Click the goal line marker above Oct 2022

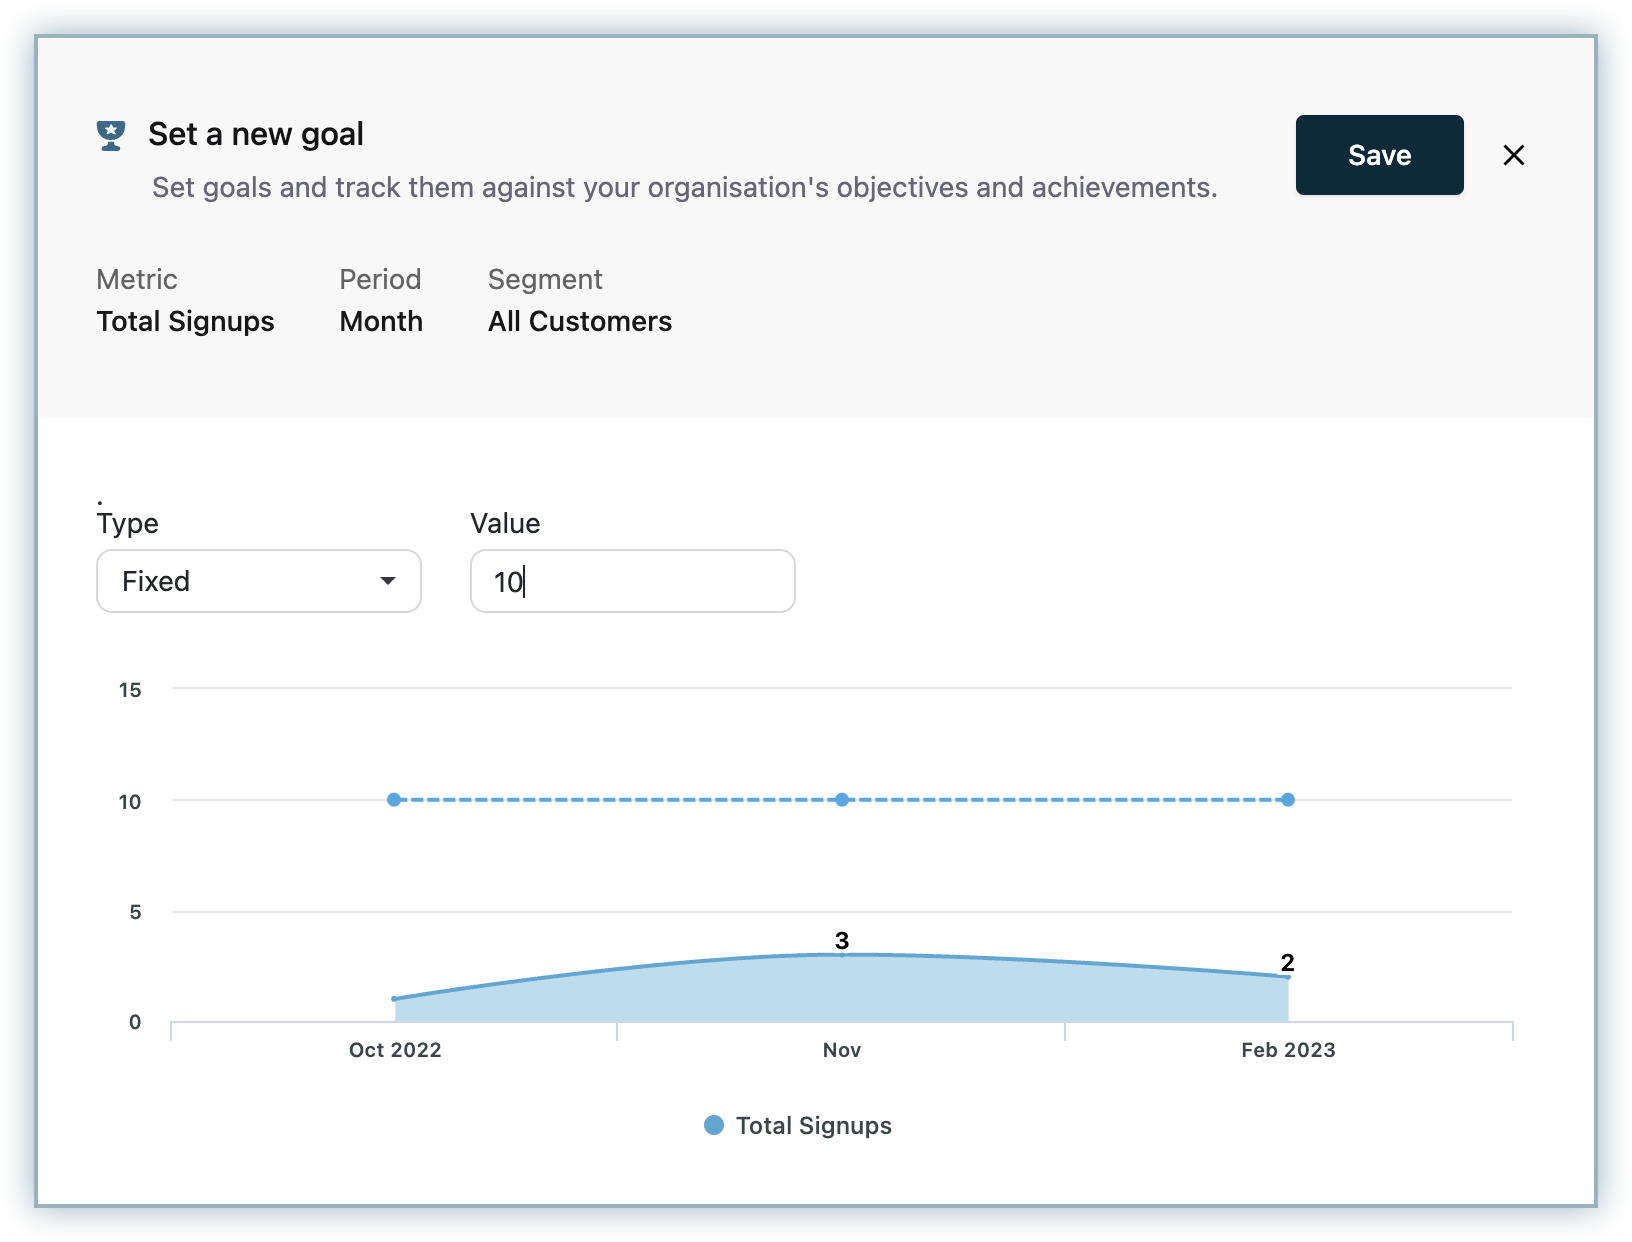tap(394, 800)
